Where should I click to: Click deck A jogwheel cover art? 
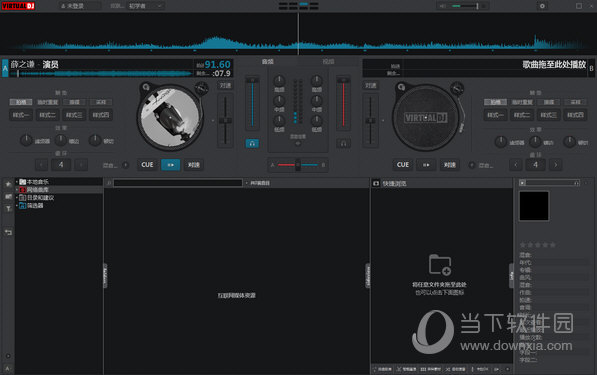(x=170, y=118)
